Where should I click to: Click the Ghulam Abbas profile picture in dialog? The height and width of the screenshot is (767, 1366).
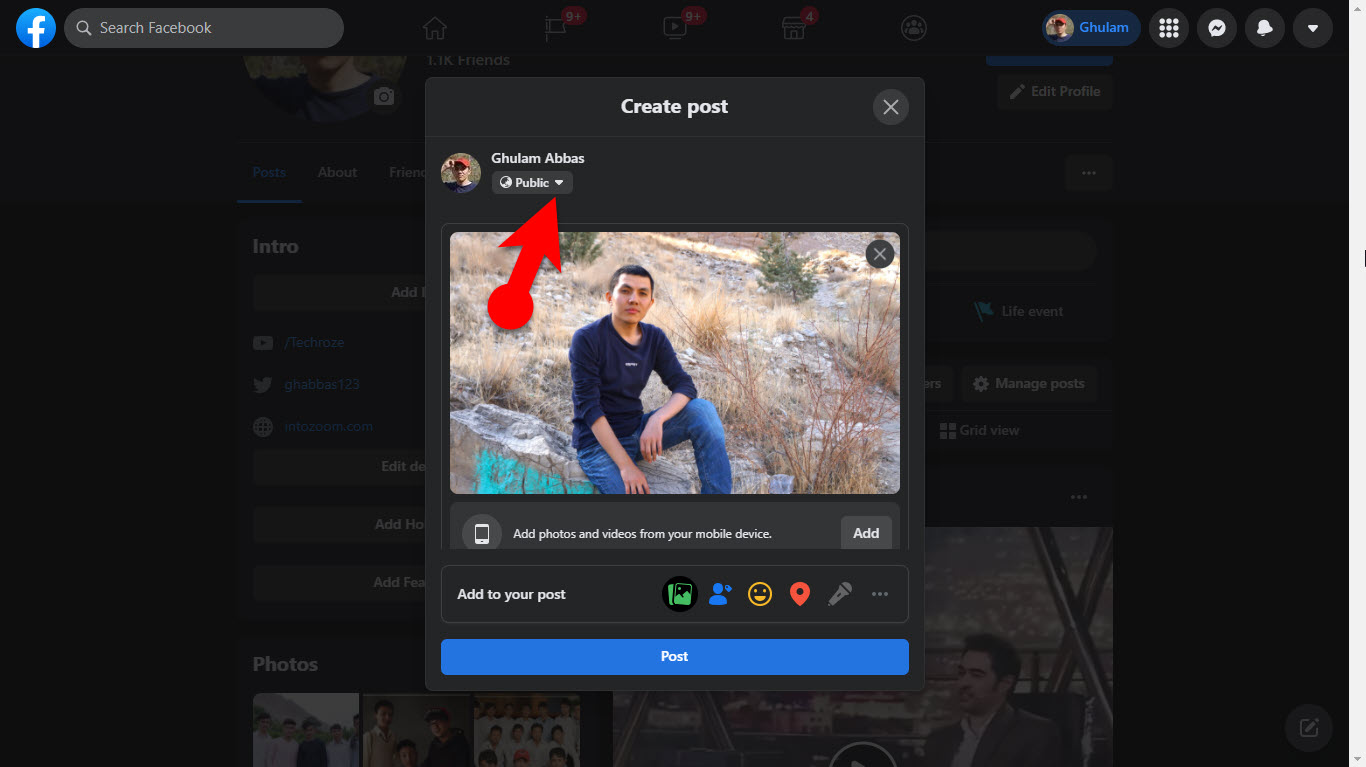click(461, 173)
